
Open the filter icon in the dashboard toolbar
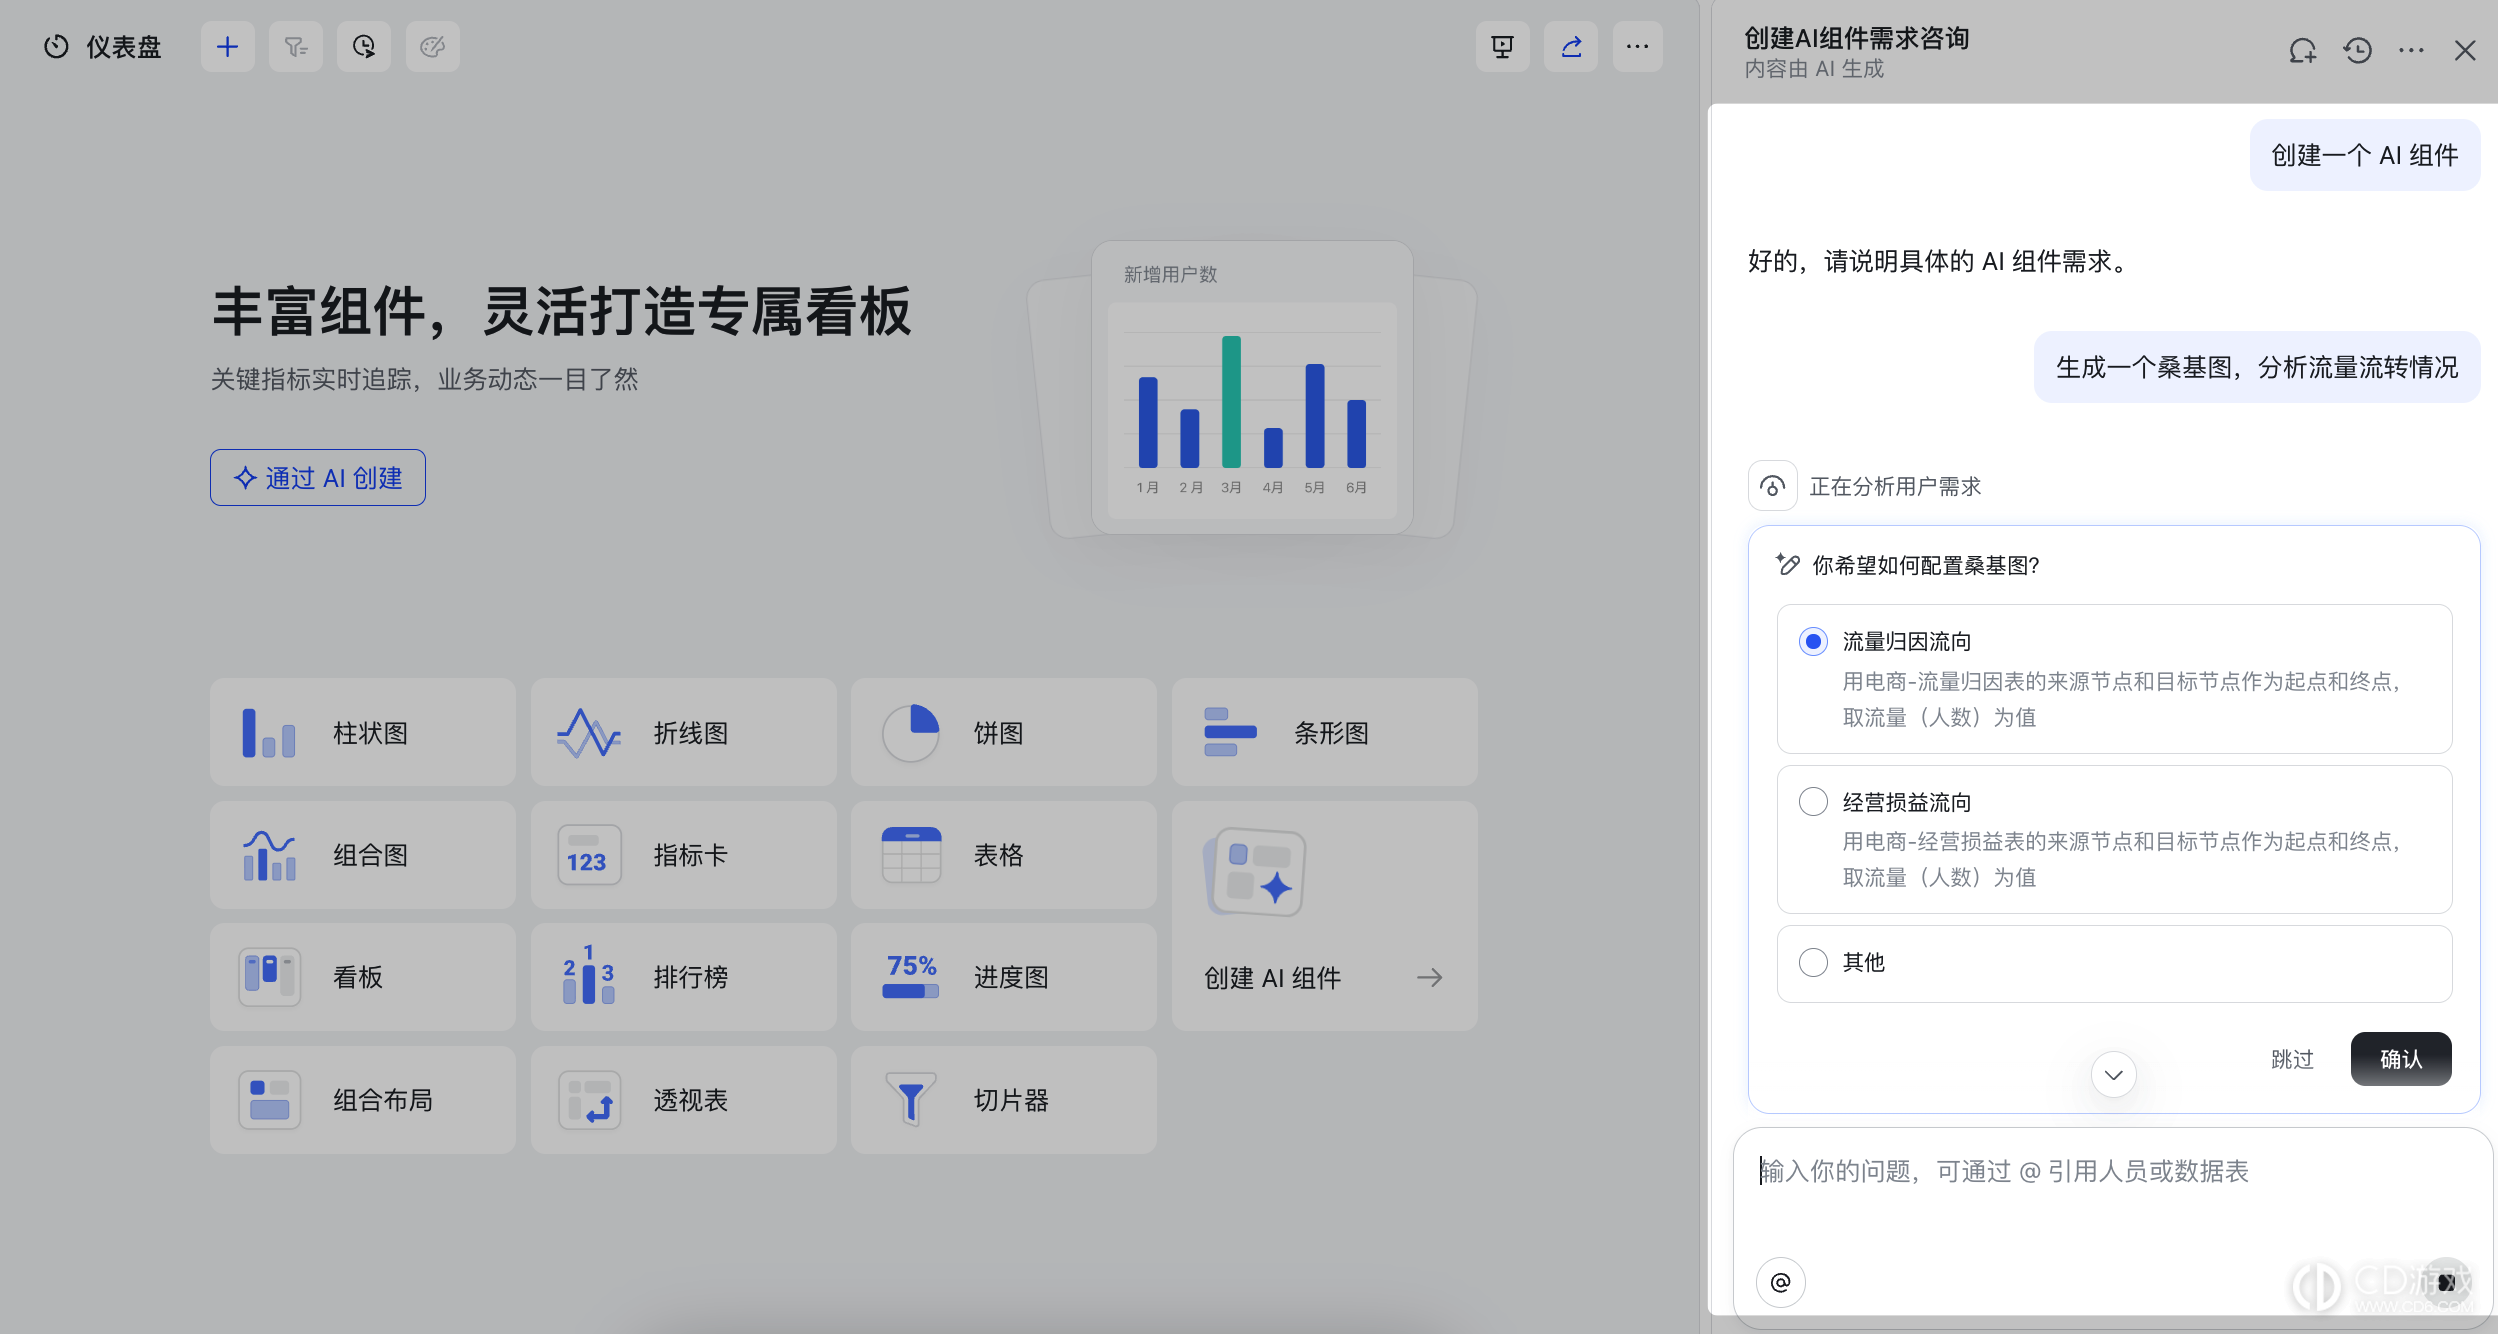(296, 47)
